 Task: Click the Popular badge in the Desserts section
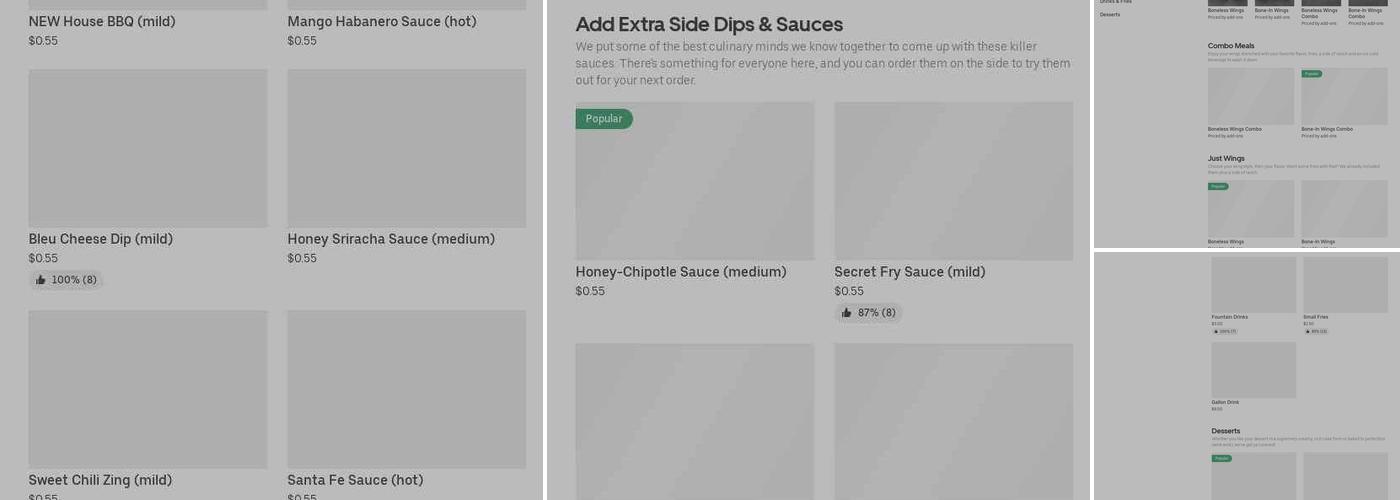[1222, 458]
